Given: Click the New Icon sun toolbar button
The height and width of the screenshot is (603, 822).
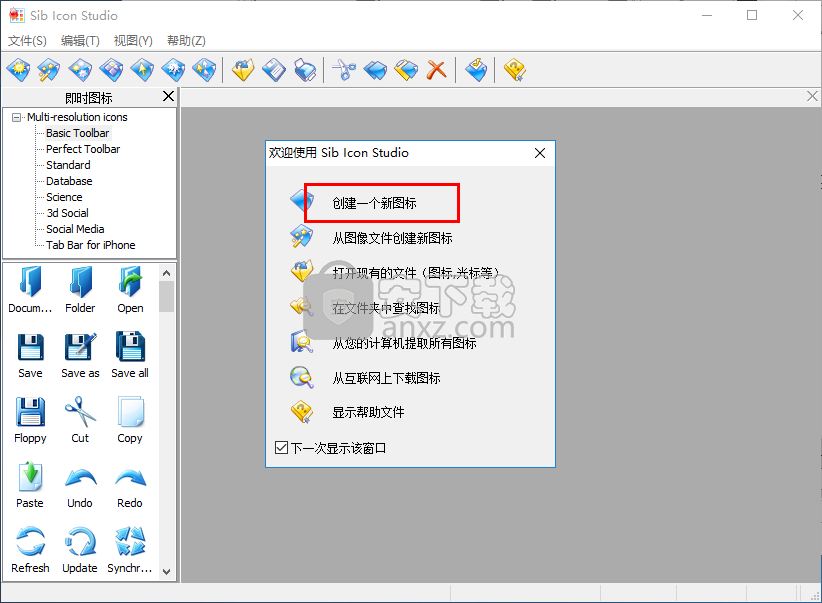Looking at the screenshot, I should coord(19,70).
